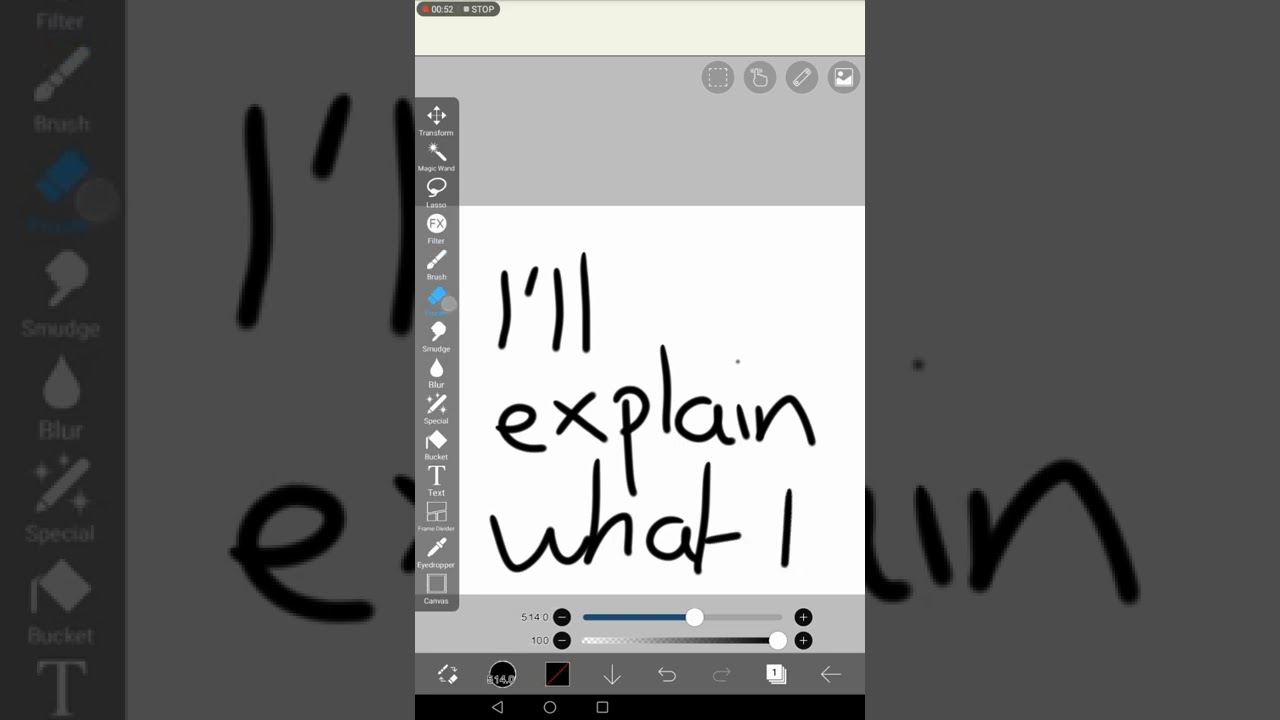
Task: Open the Canvas settings tool
Action: coord(436,588)
